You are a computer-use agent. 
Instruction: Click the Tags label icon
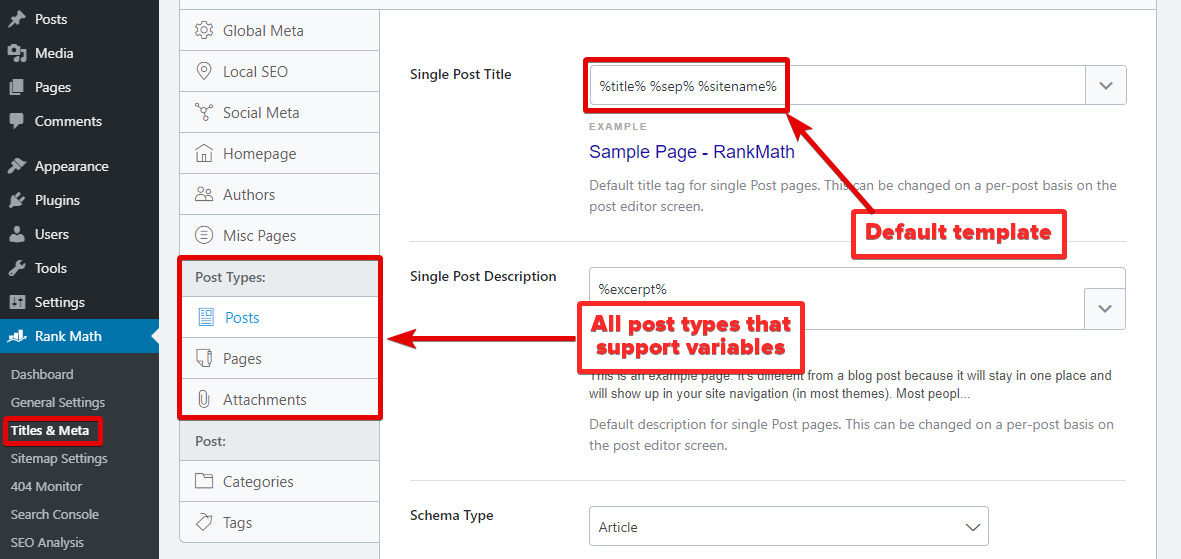(x=204, y=522)
